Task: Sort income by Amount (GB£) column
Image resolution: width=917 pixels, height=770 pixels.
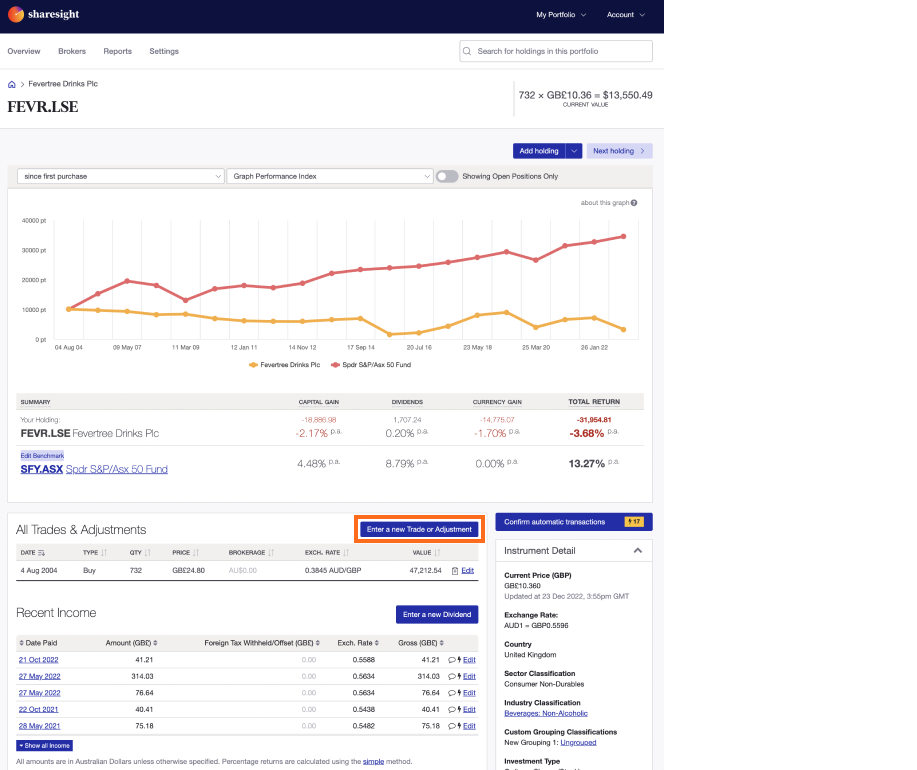Action: pos(131,643)
